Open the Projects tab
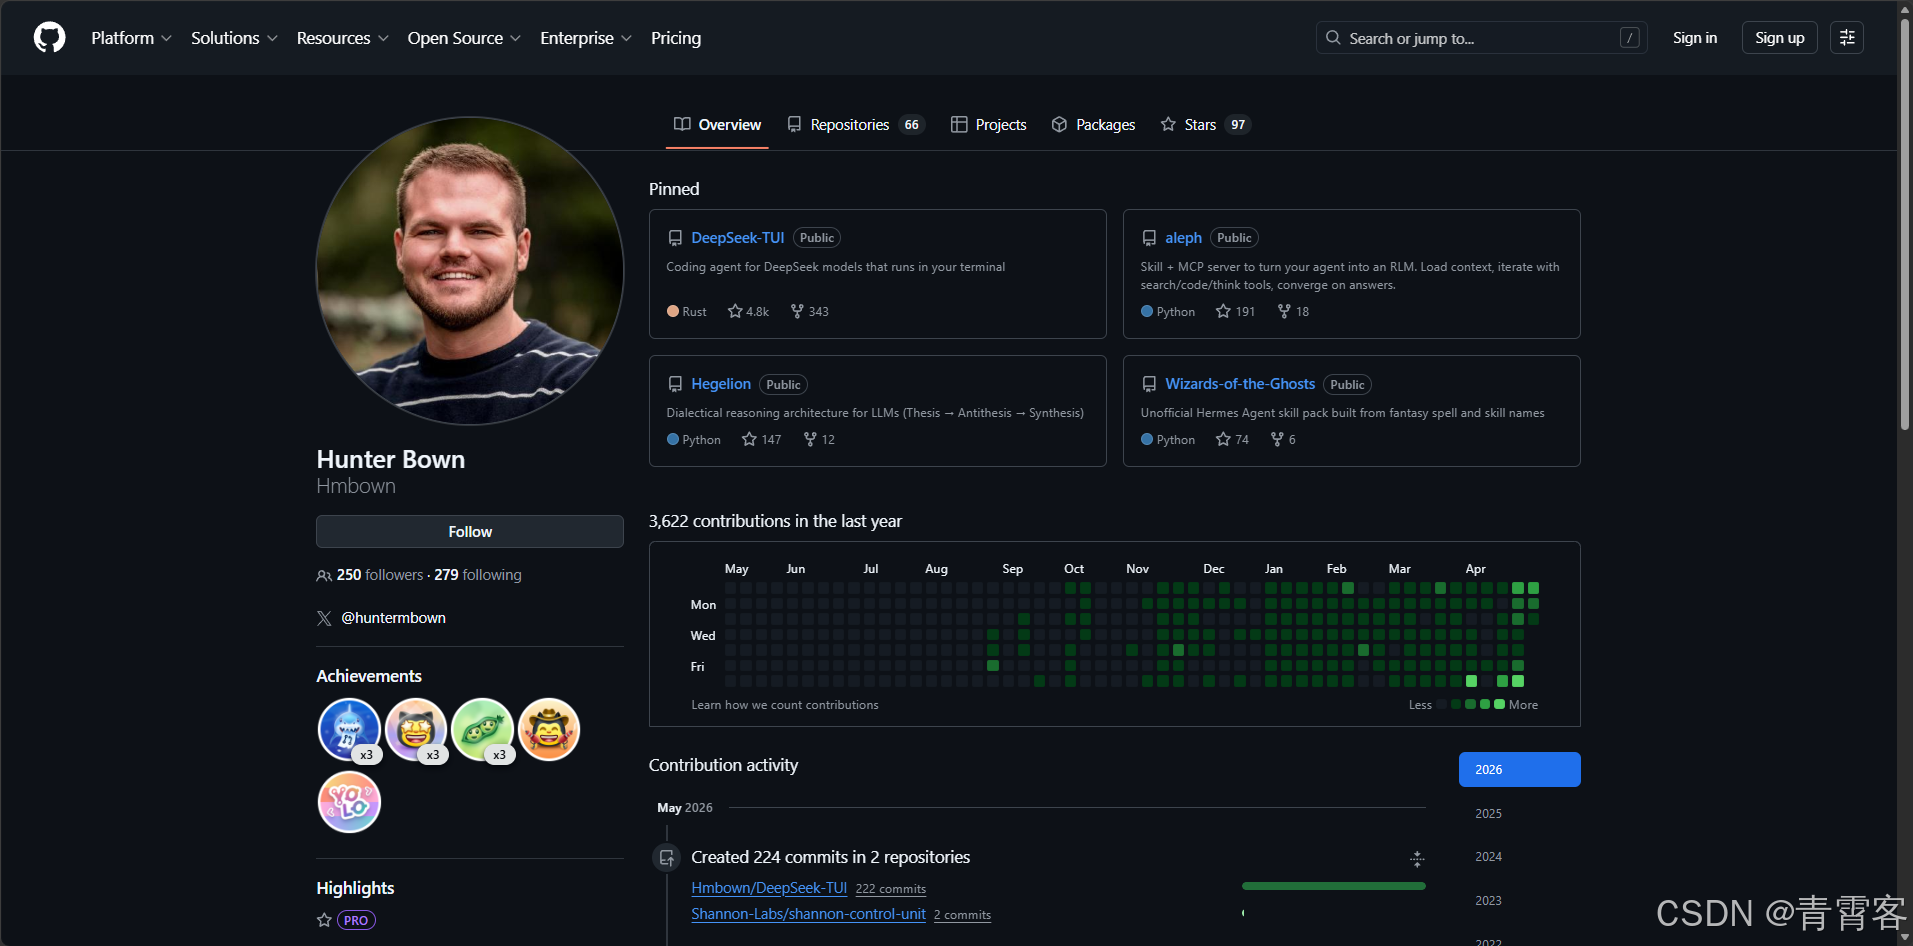1913x946 pixels. 988,125
